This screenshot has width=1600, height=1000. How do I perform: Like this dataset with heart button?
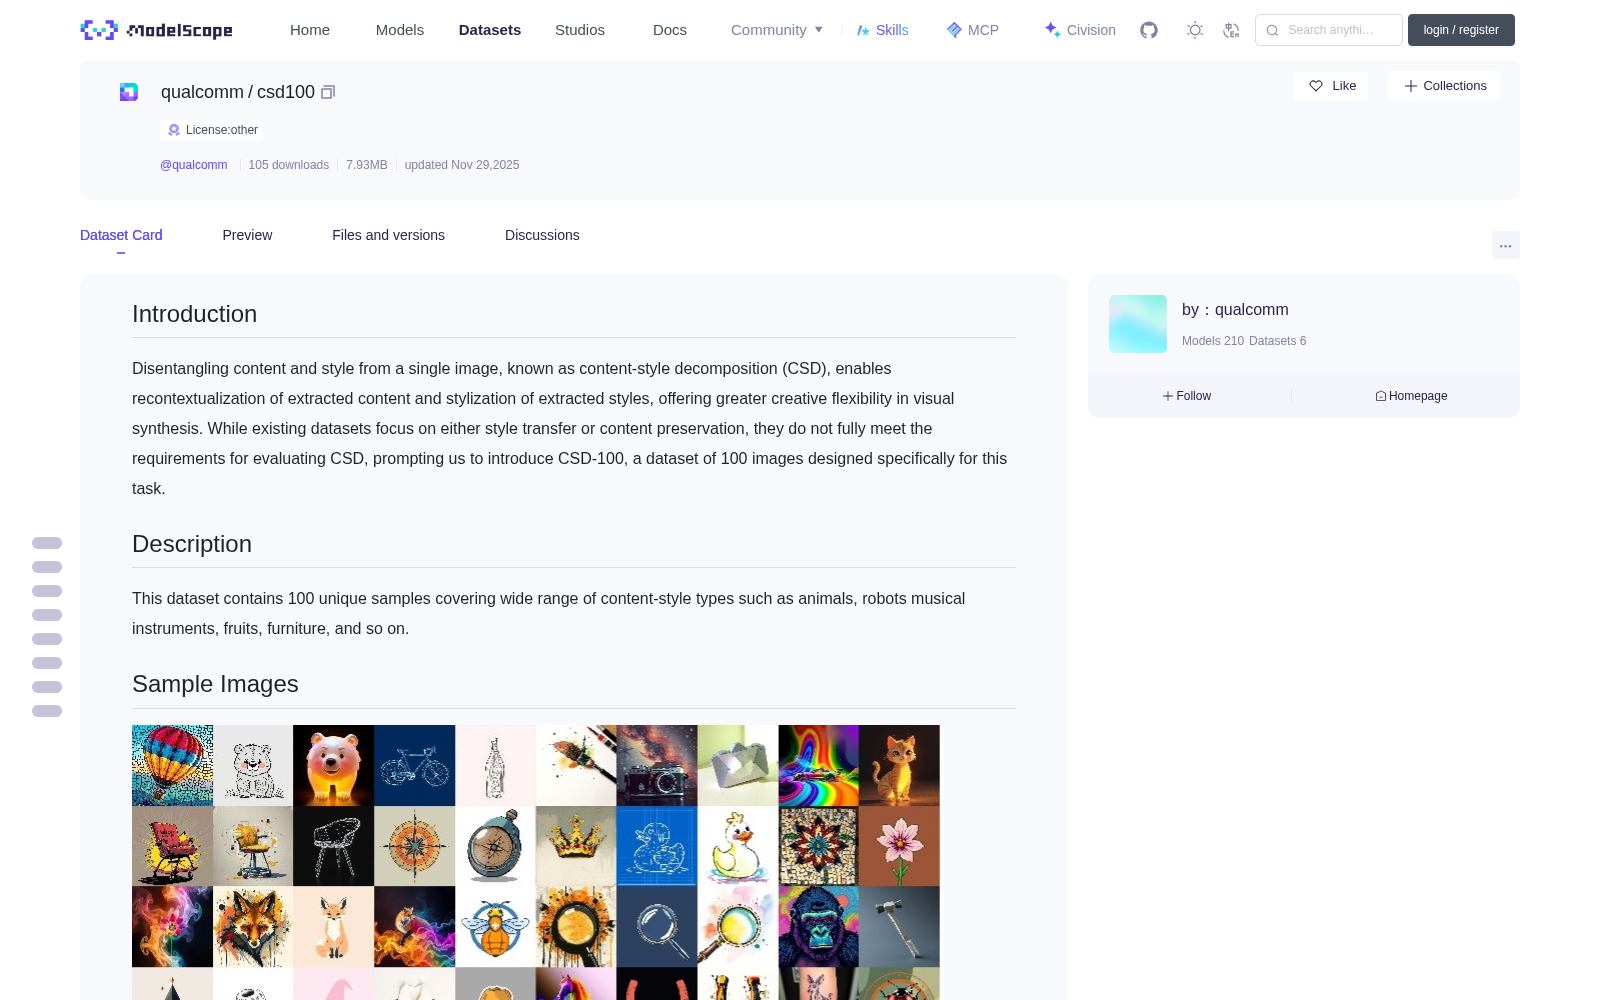[x=1331, y=86]
